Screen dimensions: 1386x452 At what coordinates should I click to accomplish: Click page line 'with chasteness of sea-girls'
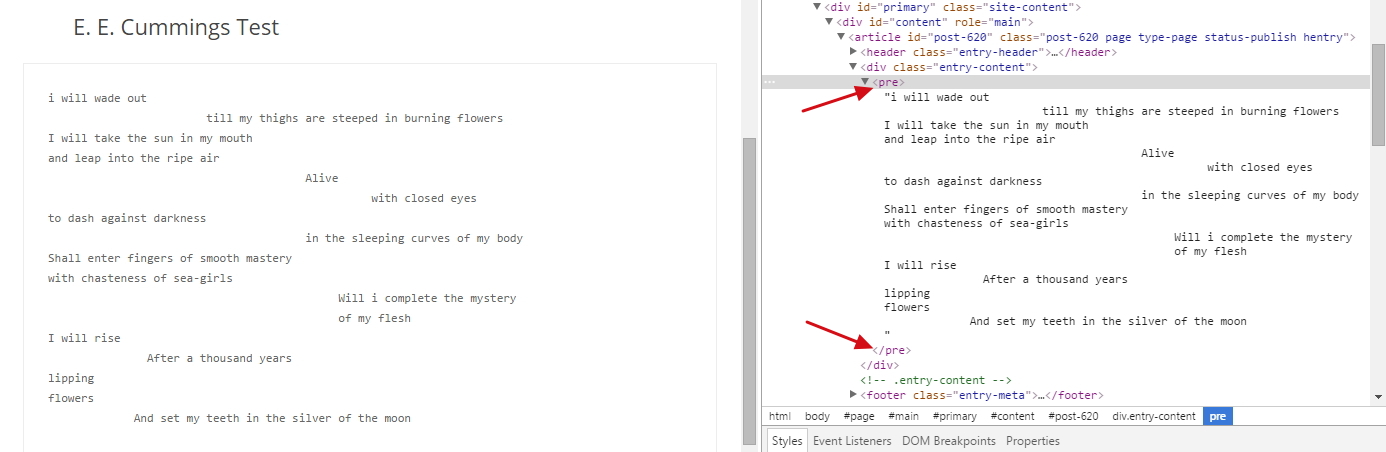click(x=140, y=278)
